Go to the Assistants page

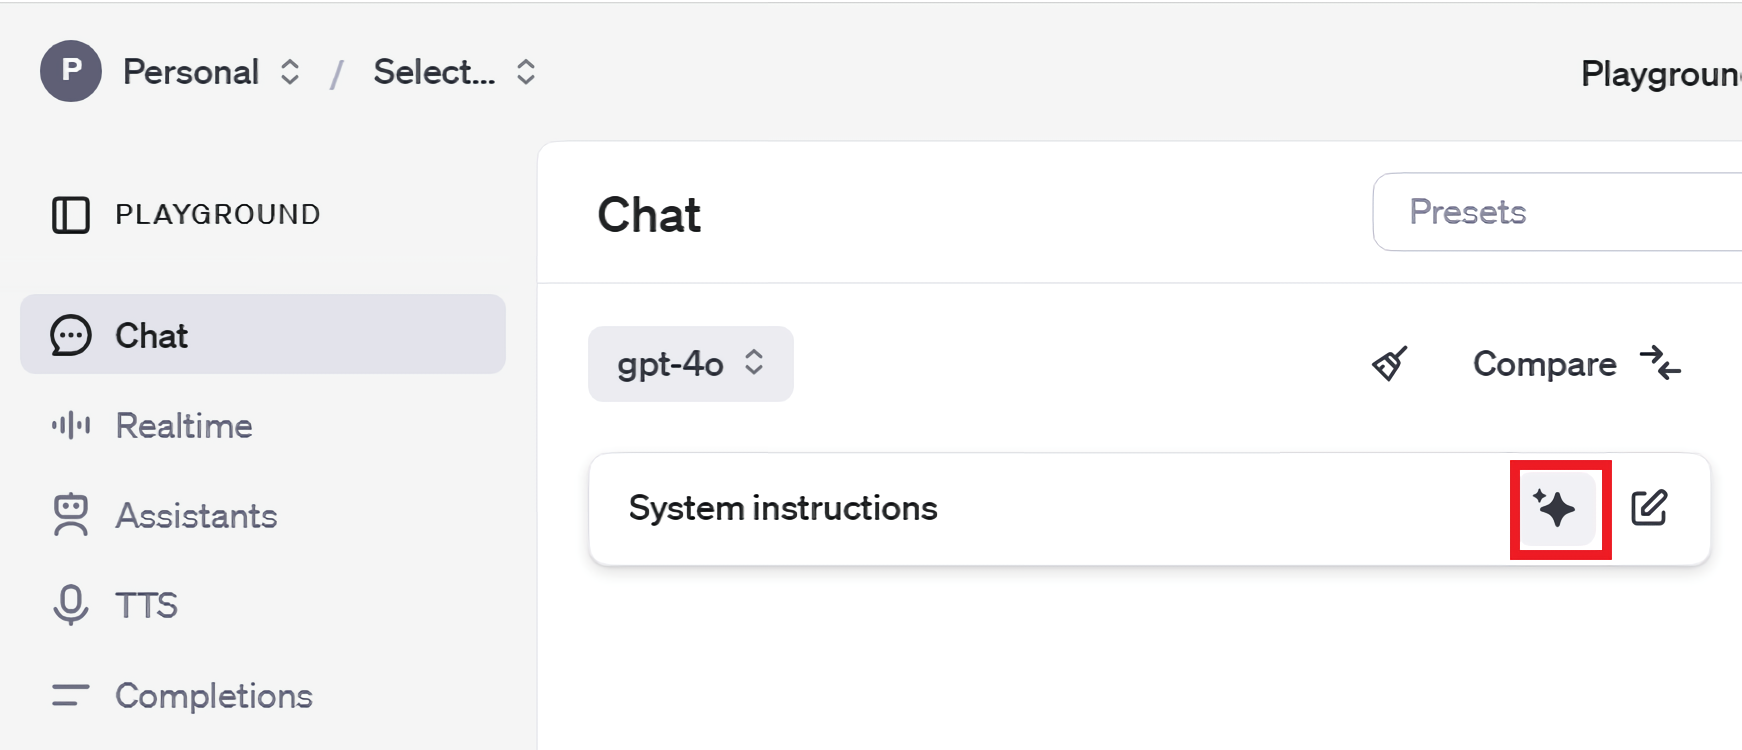pos(196,516)
